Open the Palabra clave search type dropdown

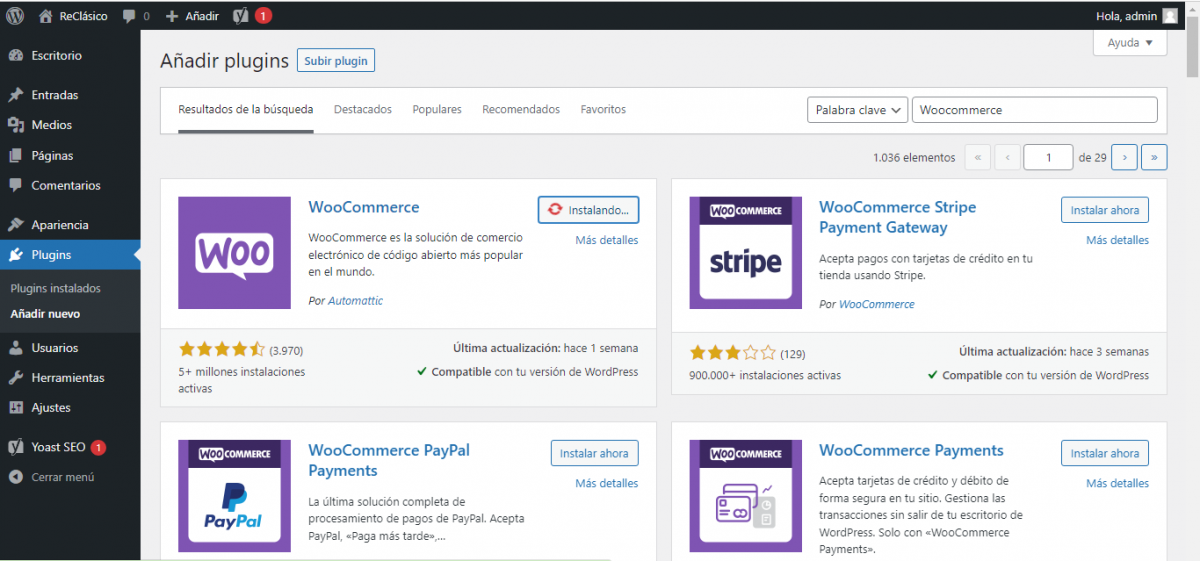coord(857,110)
